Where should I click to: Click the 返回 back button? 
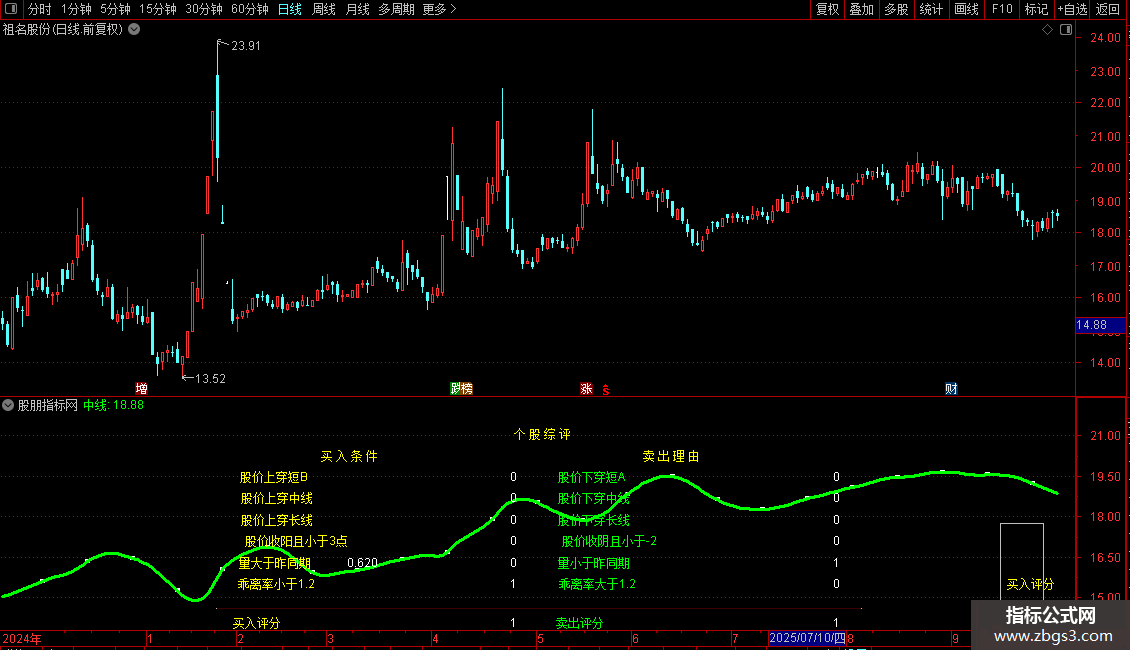[1108, 9]
